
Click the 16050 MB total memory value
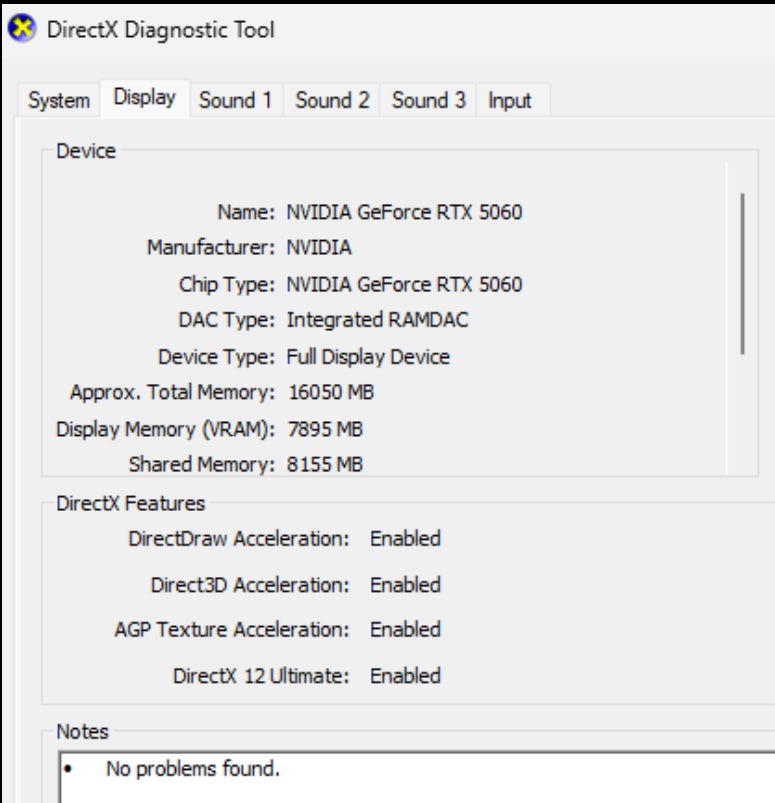pyautogui.click(x=331, y=393)
